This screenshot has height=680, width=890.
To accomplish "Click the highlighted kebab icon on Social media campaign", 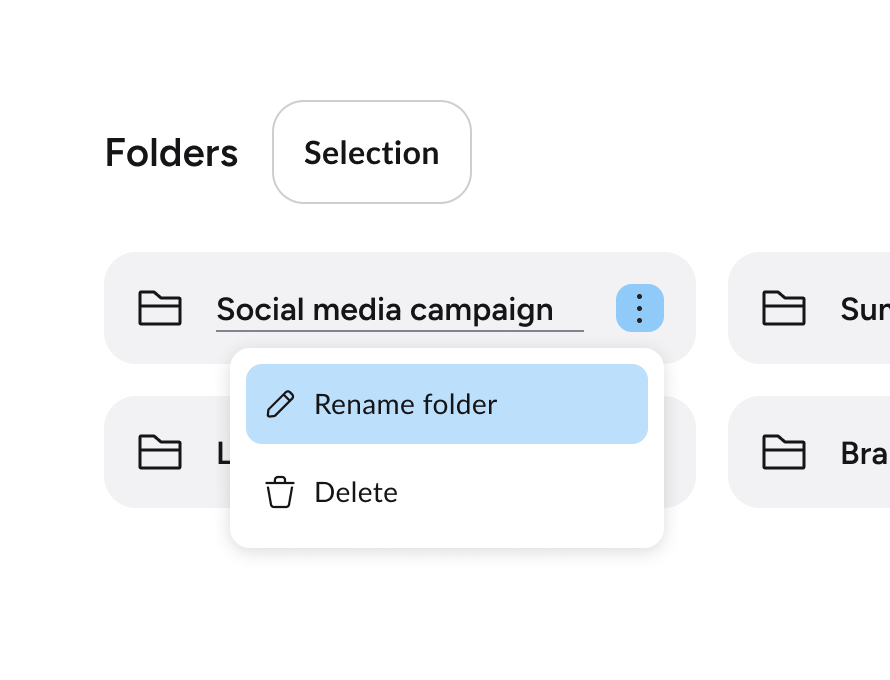I will [639, 308].
